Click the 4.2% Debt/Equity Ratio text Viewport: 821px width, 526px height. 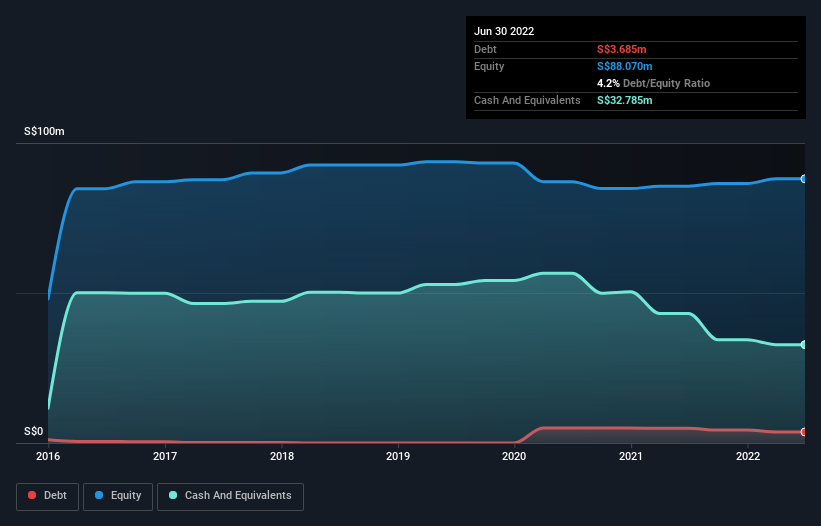coord(653,83)
